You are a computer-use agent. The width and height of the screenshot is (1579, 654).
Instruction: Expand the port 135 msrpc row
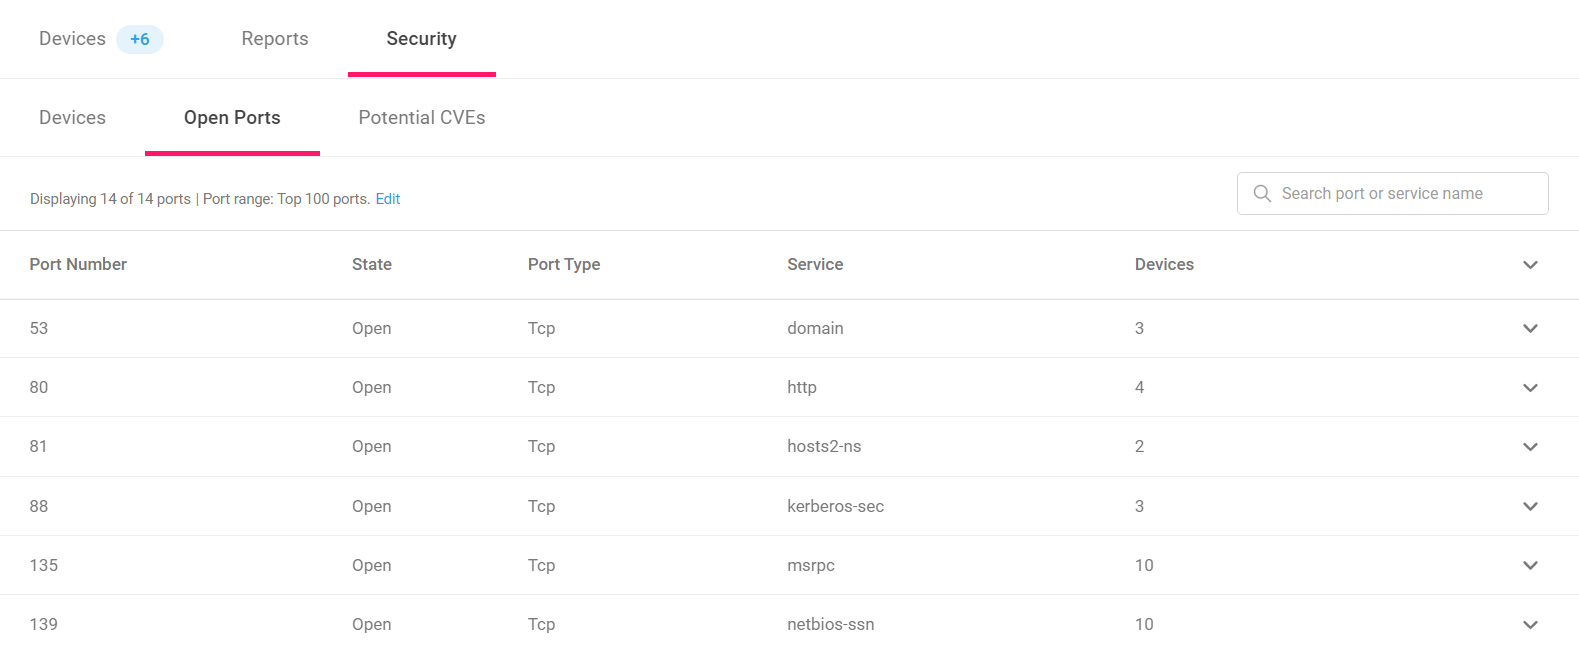[1530, 565]
